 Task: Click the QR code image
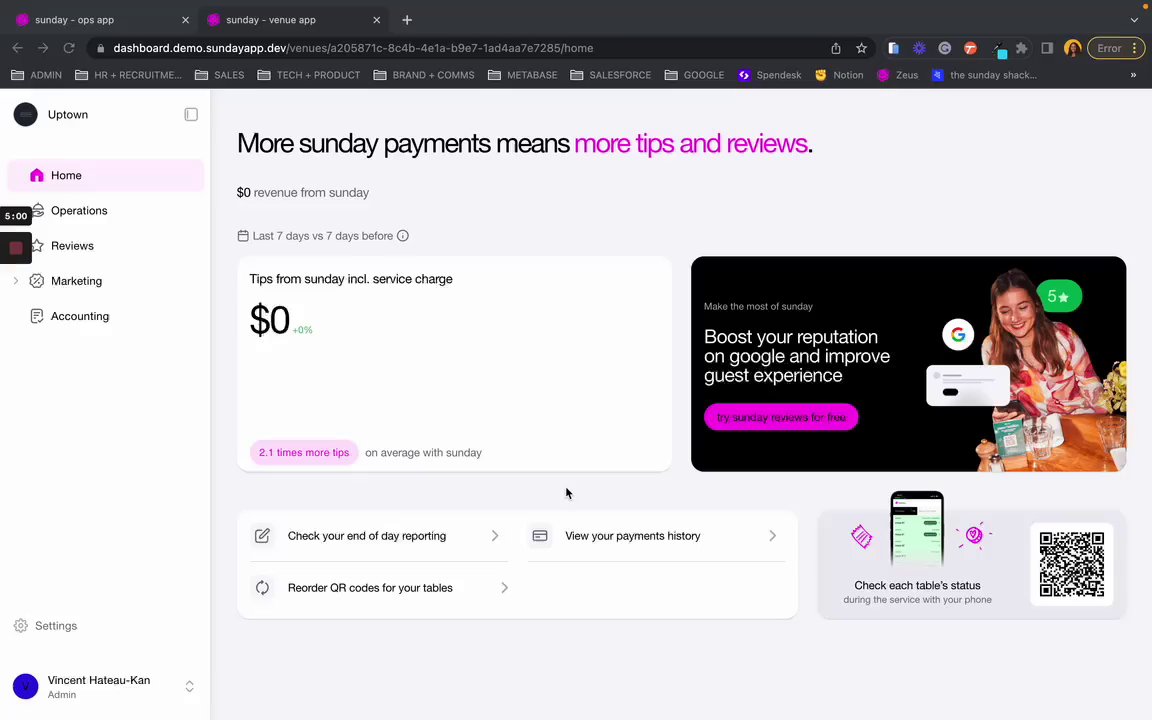pyautogui.click(x=1072, y=564)
